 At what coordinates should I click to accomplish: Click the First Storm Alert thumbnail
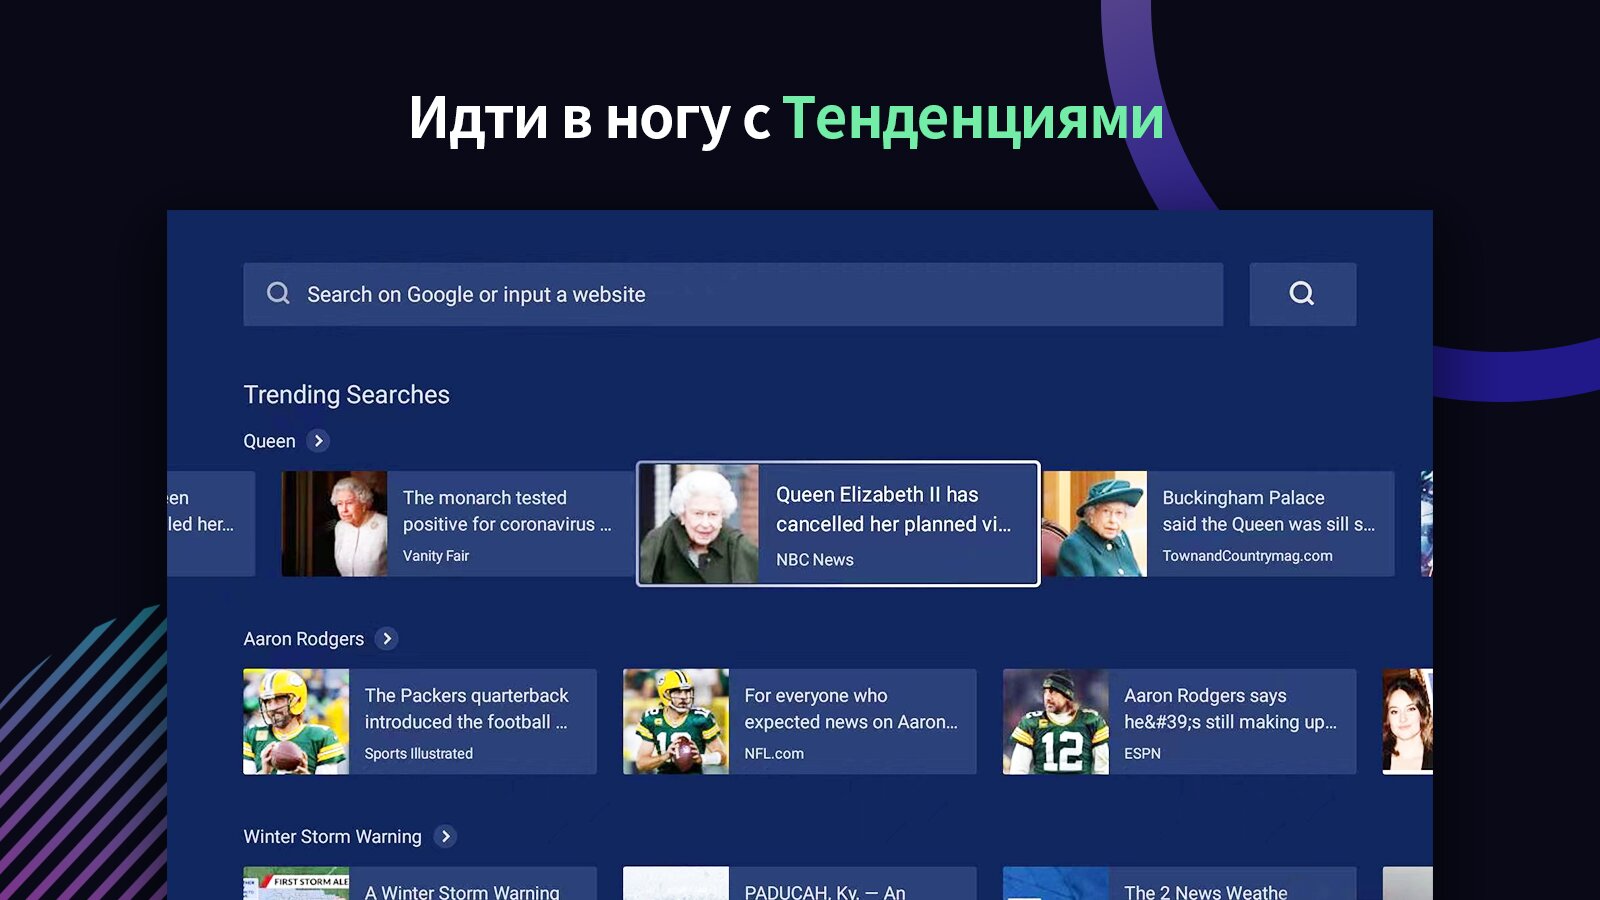tap(296, 884)
